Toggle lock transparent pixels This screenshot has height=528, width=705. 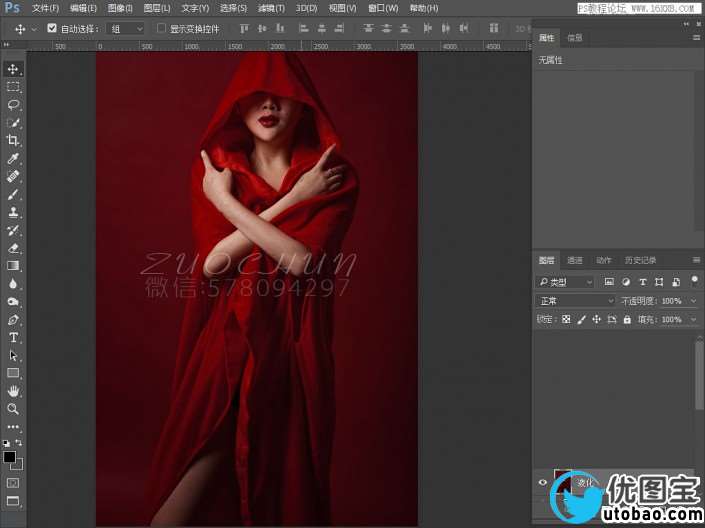click(x=566, y=319)
